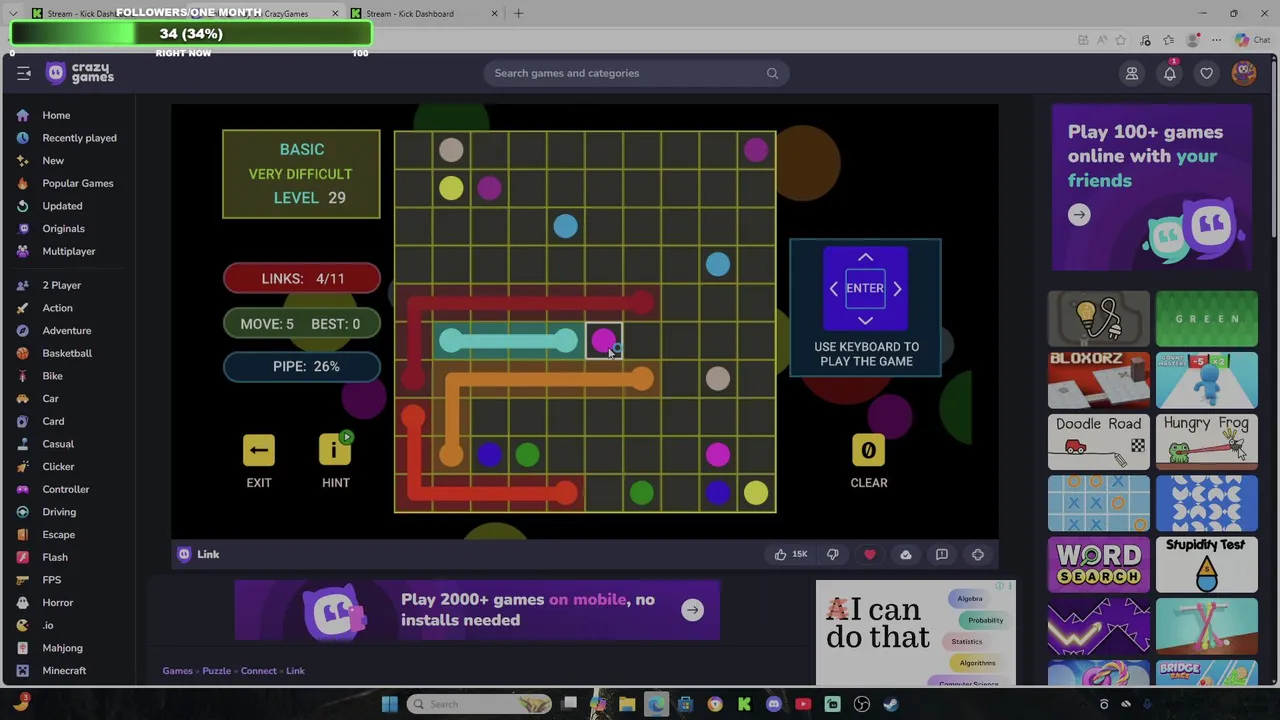Click the up arrow on game keypad
The width and height of the screenshot is (1280, 720).
(865, 258)
